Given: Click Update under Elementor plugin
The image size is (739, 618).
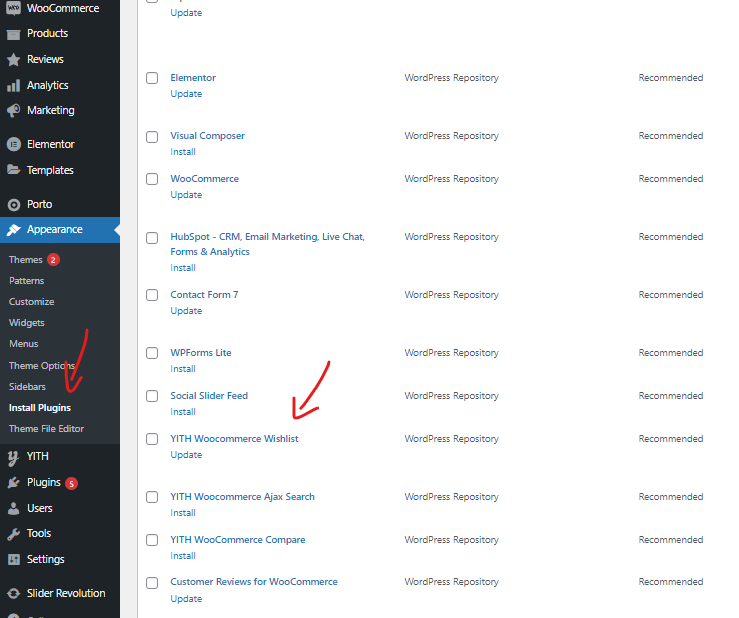Looking at the screenshot, I should 186,94.
